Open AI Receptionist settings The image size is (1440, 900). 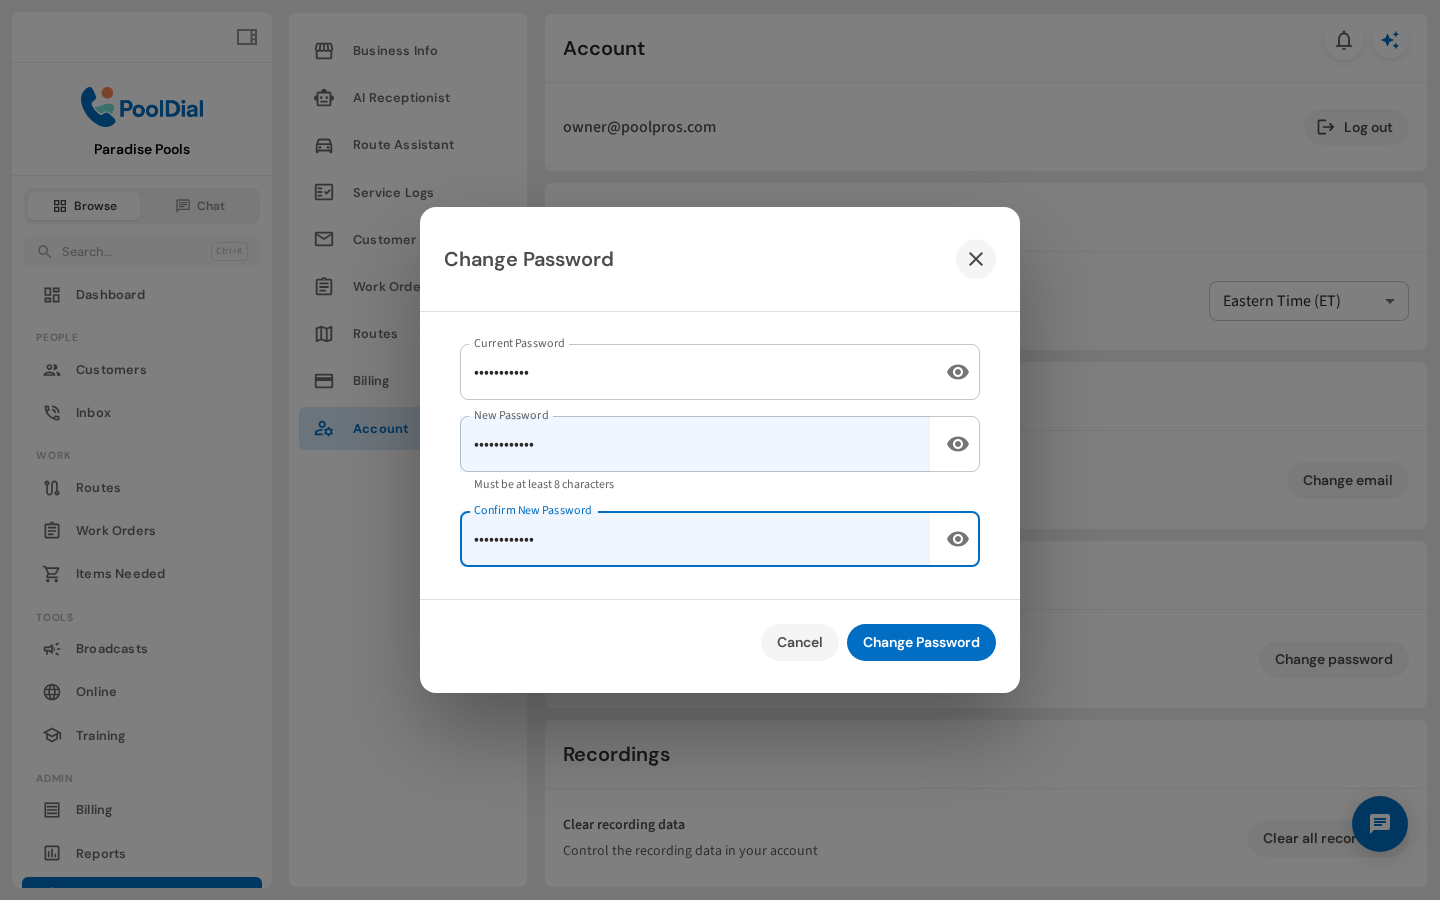(408, 98)
